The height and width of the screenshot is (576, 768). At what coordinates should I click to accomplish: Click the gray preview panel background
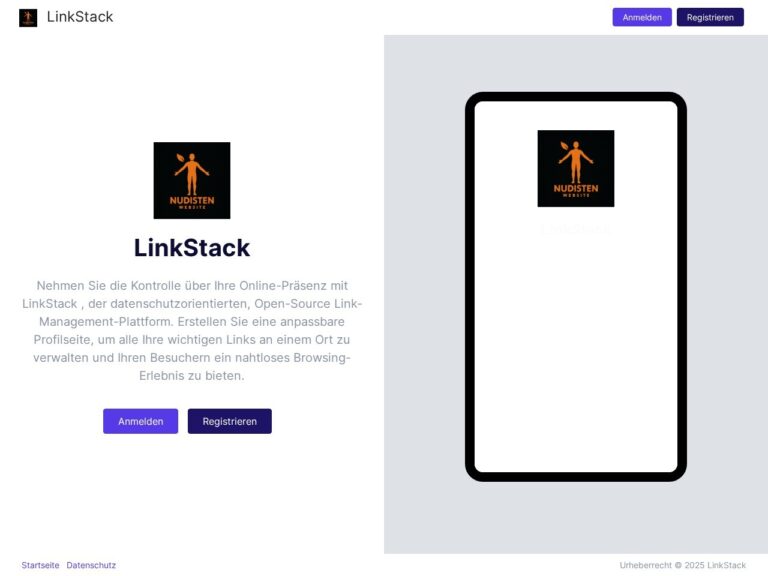(x=424, y=294)
